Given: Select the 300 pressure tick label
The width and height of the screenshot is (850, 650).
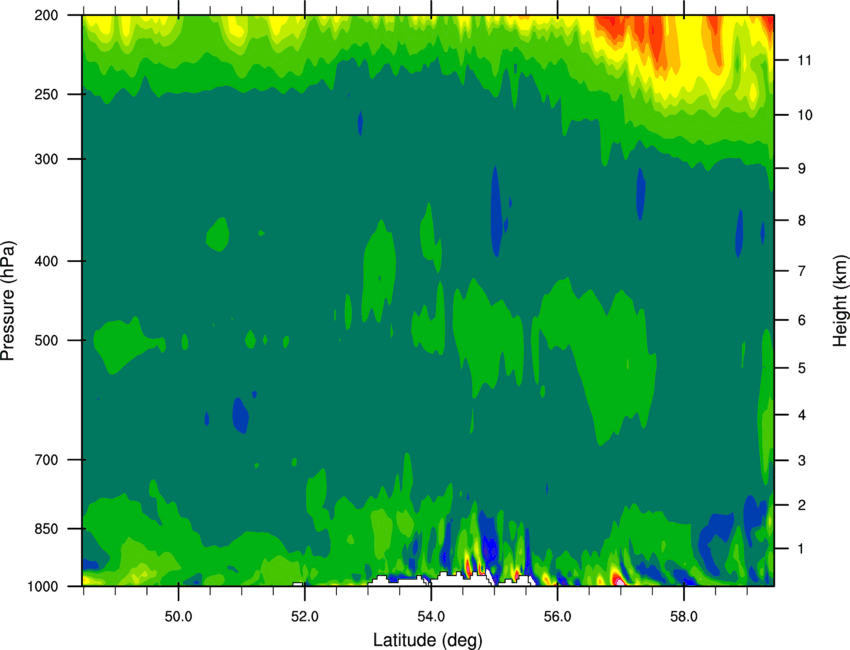Looking at the screenshot, I should pyautogui.click(x=47, y=159).
